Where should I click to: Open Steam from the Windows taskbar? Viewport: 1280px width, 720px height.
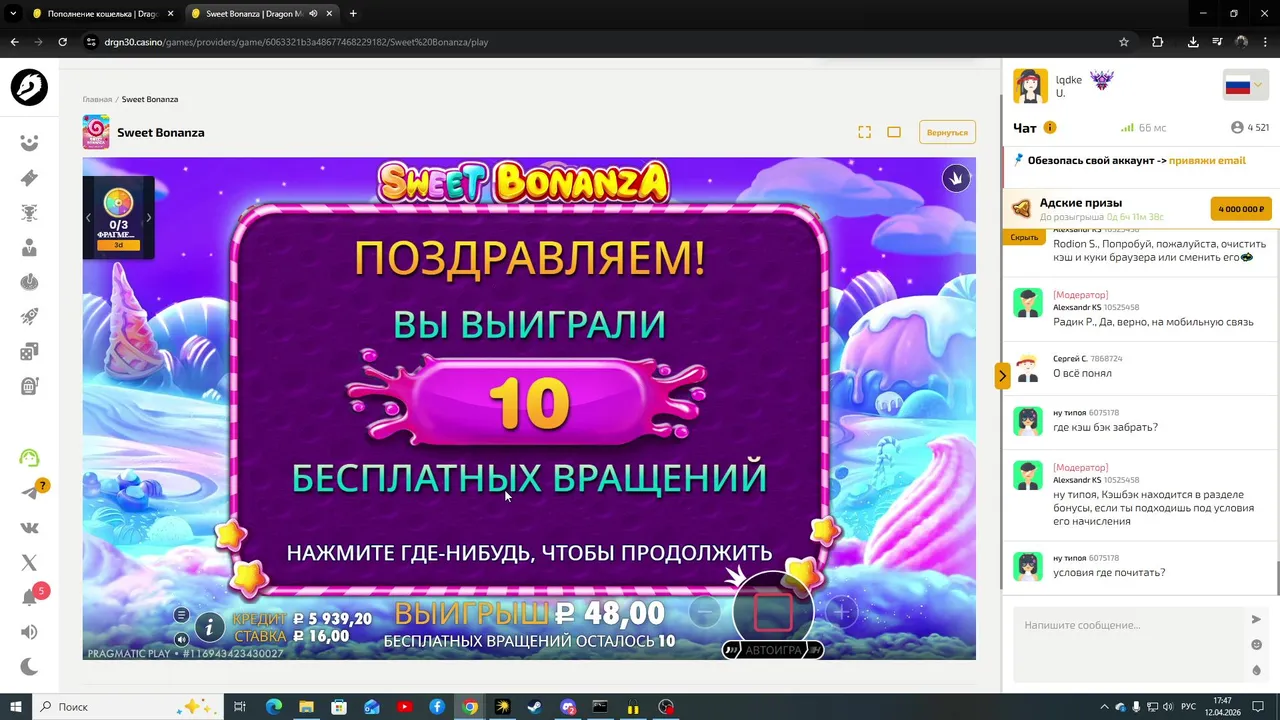click(535, 707)
